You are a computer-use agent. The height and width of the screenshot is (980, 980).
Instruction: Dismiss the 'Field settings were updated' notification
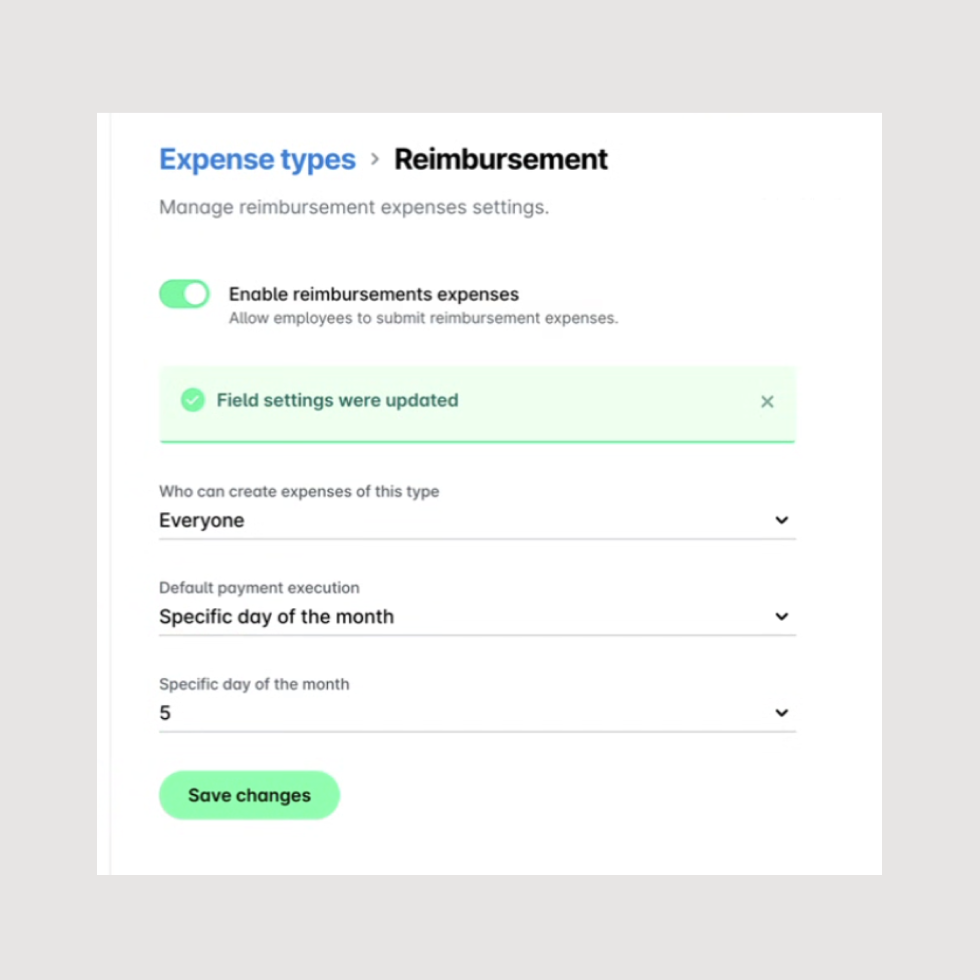tap(767, 401)
